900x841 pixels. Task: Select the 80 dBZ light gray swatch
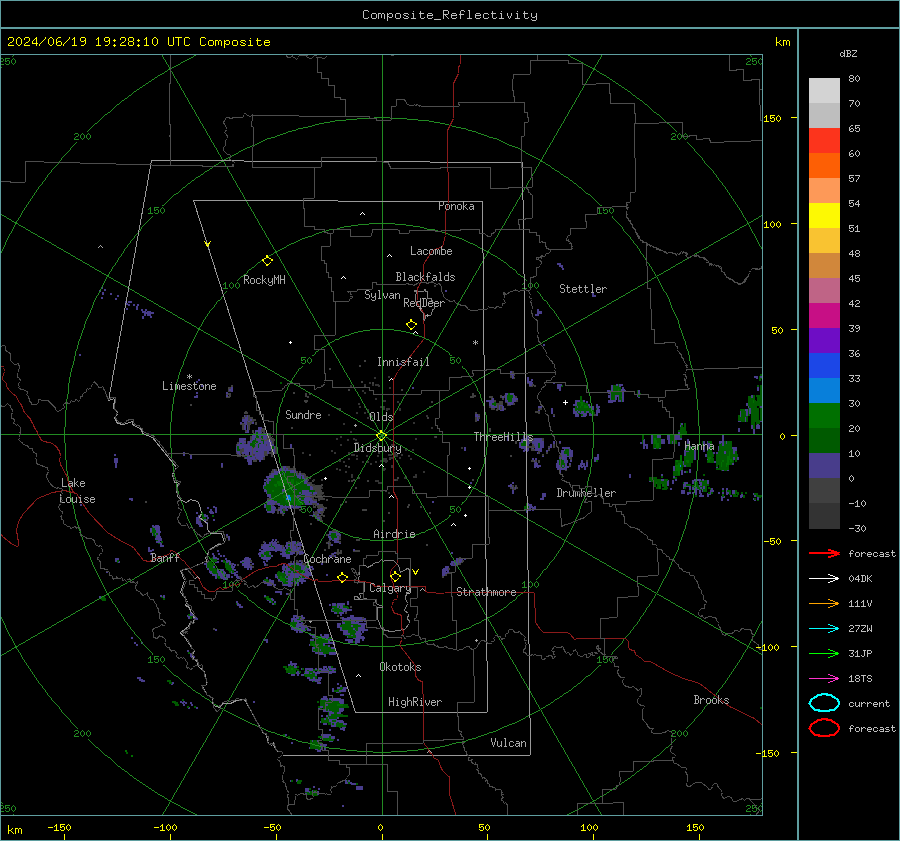tap(824, 90)
